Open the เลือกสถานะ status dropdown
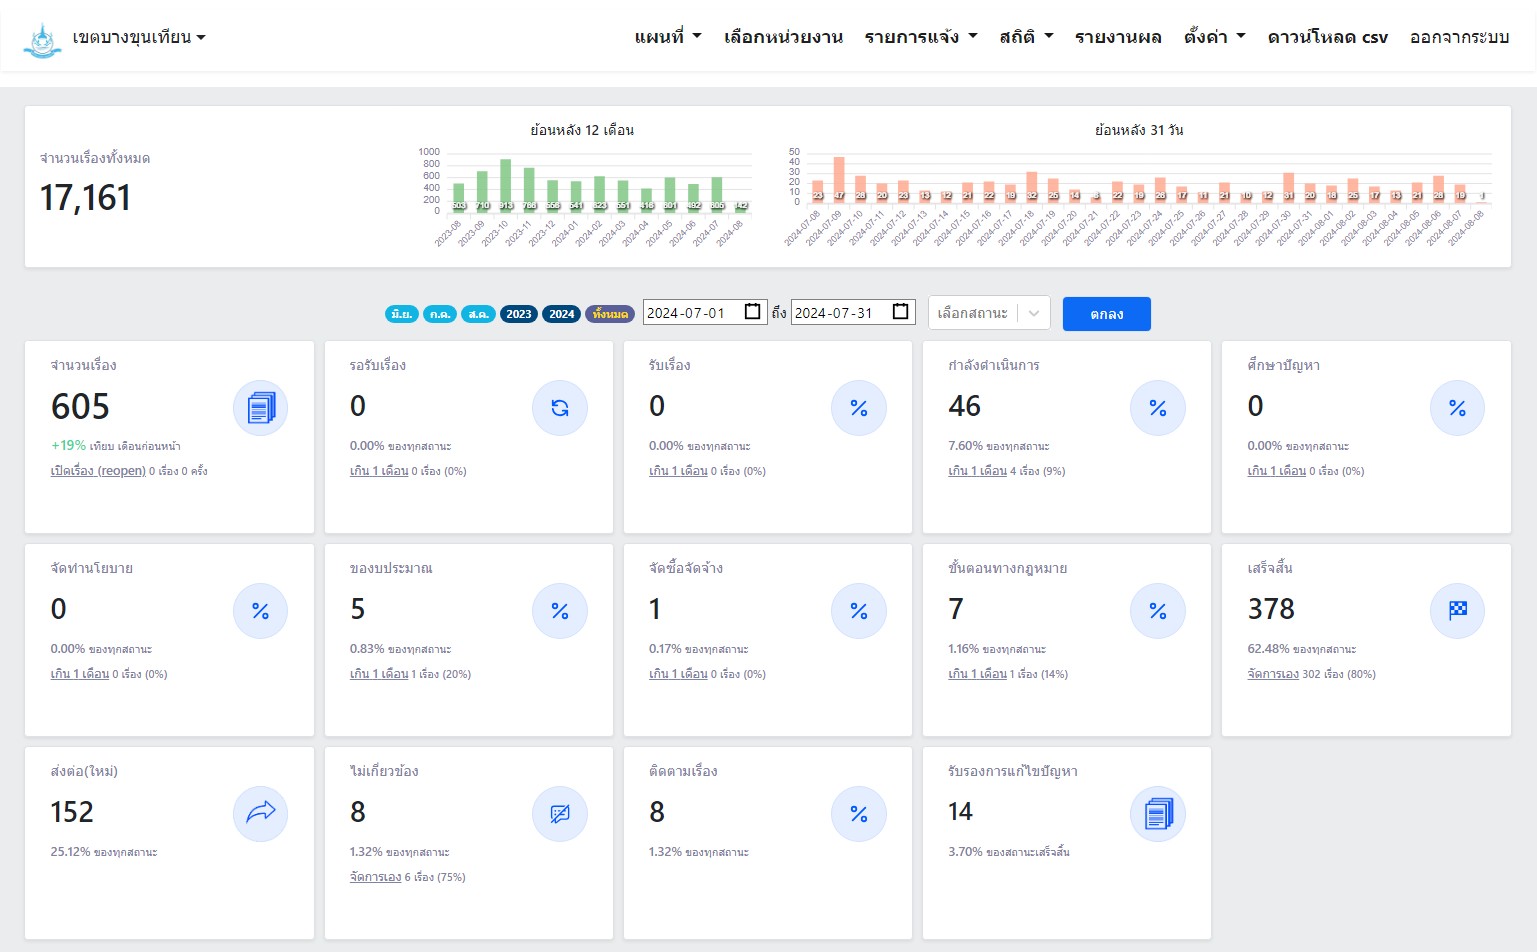The image size is (1537, 952). point(988,314)
